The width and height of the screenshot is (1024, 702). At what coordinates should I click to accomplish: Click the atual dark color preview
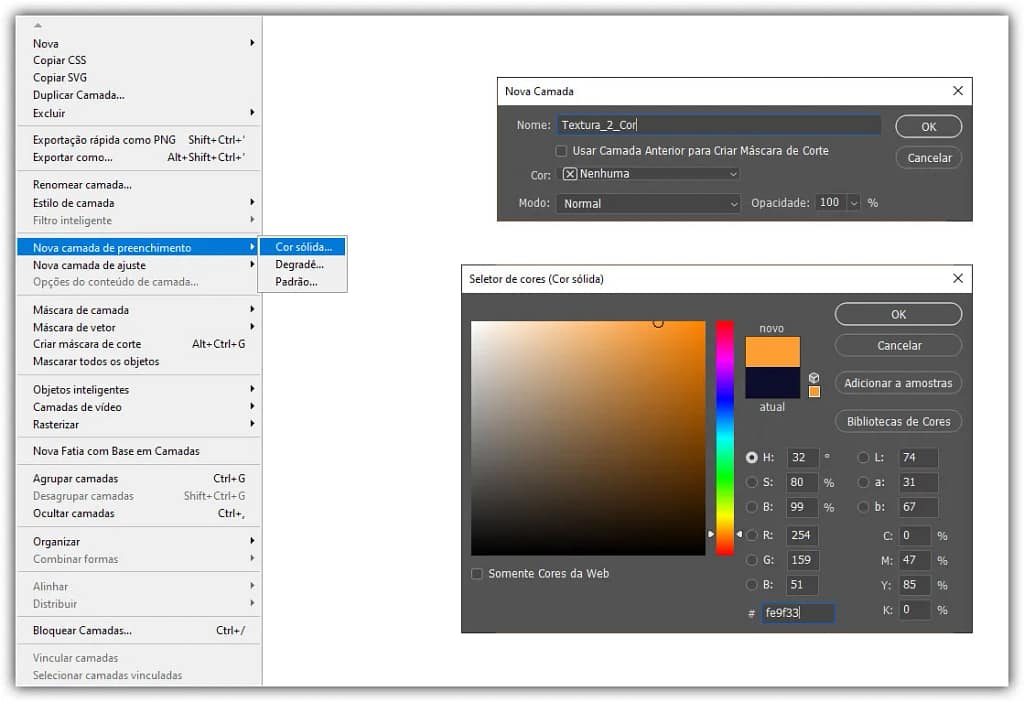coord(773,383)
